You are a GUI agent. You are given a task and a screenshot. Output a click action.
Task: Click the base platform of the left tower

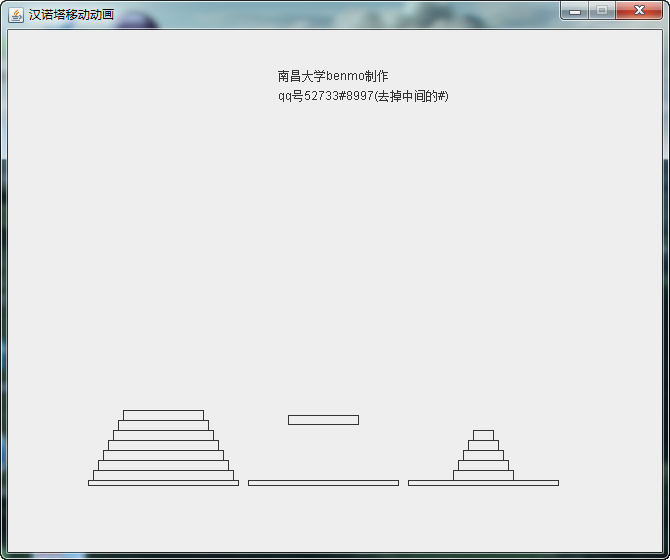(x=163, y=483)
